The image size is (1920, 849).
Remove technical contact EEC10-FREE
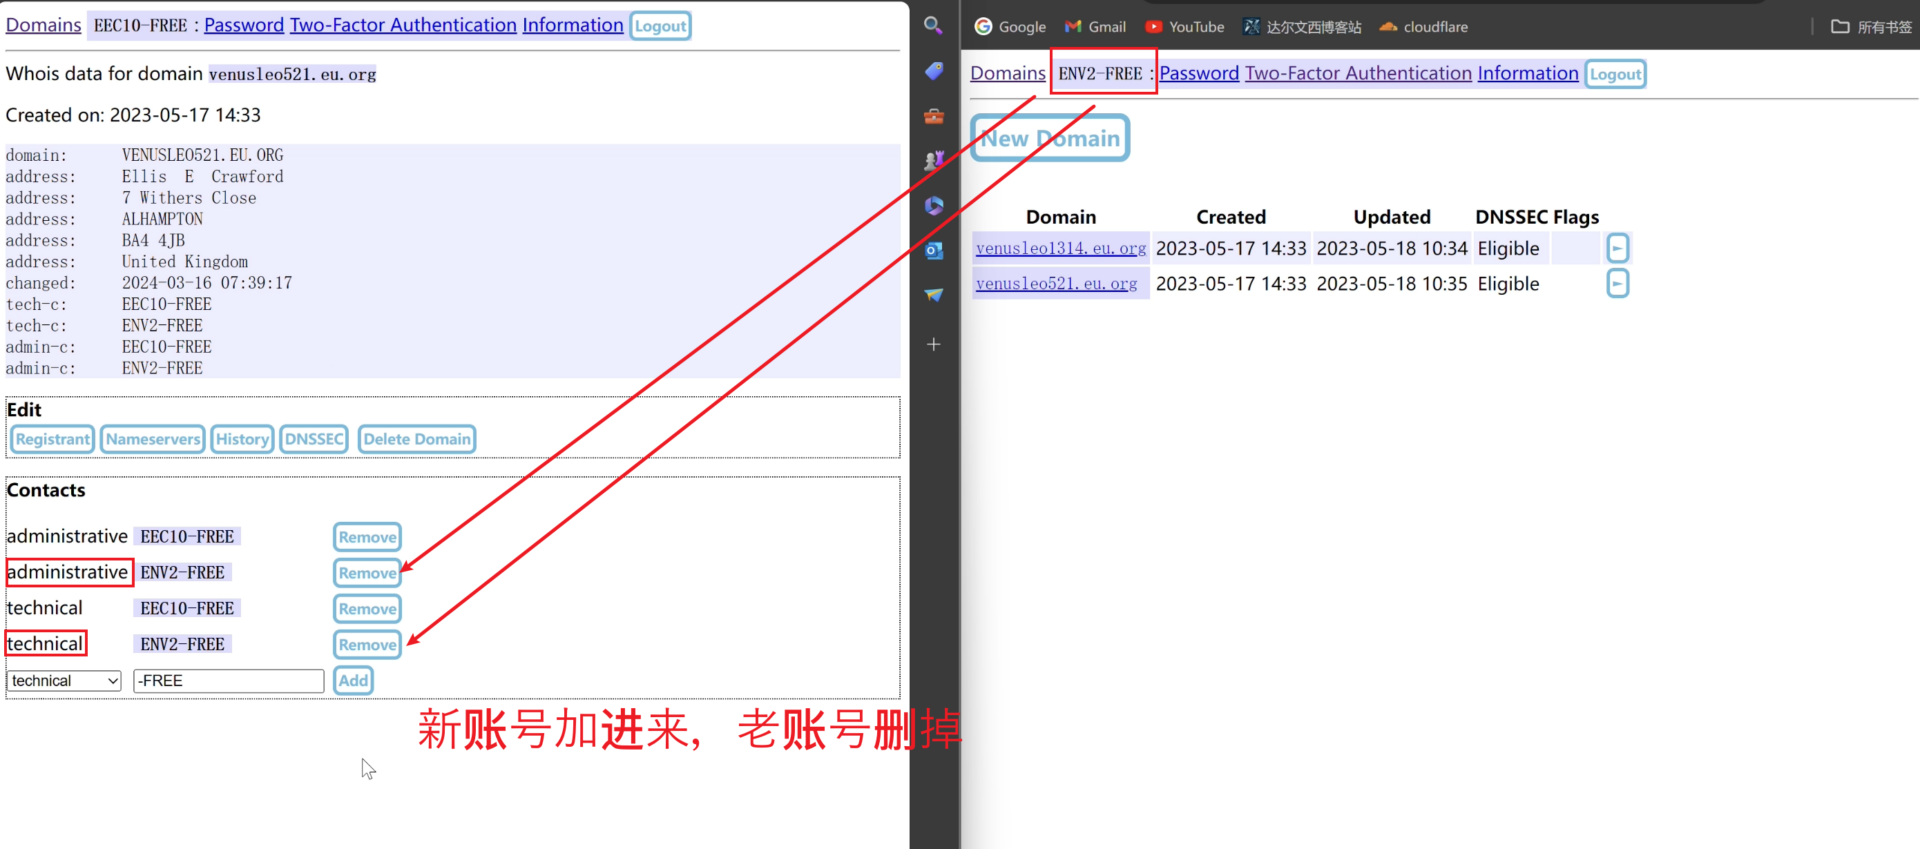coord(367,609)
